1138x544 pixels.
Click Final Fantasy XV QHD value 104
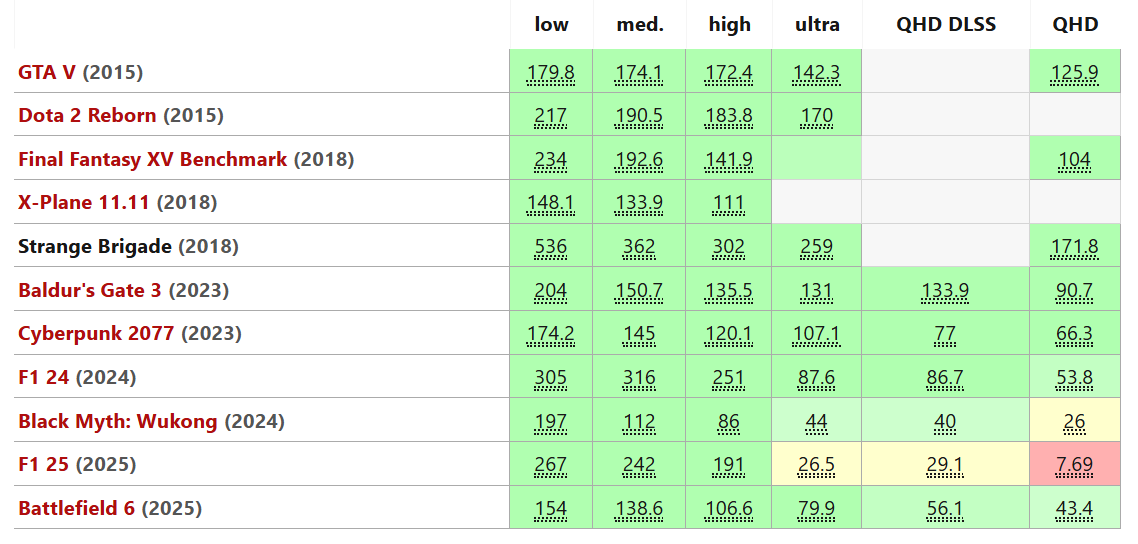pyautogui.click(x=1076, y=160)
